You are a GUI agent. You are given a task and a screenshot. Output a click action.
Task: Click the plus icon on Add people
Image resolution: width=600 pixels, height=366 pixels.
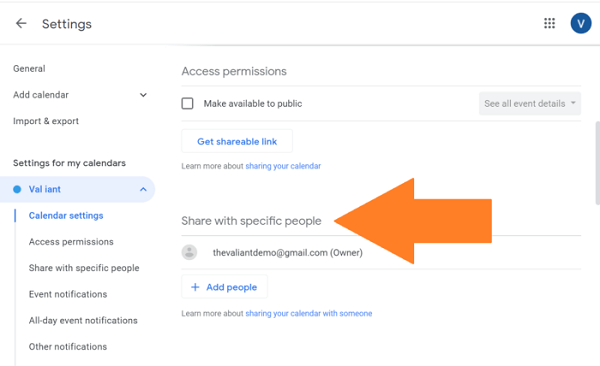coord(195,287)
